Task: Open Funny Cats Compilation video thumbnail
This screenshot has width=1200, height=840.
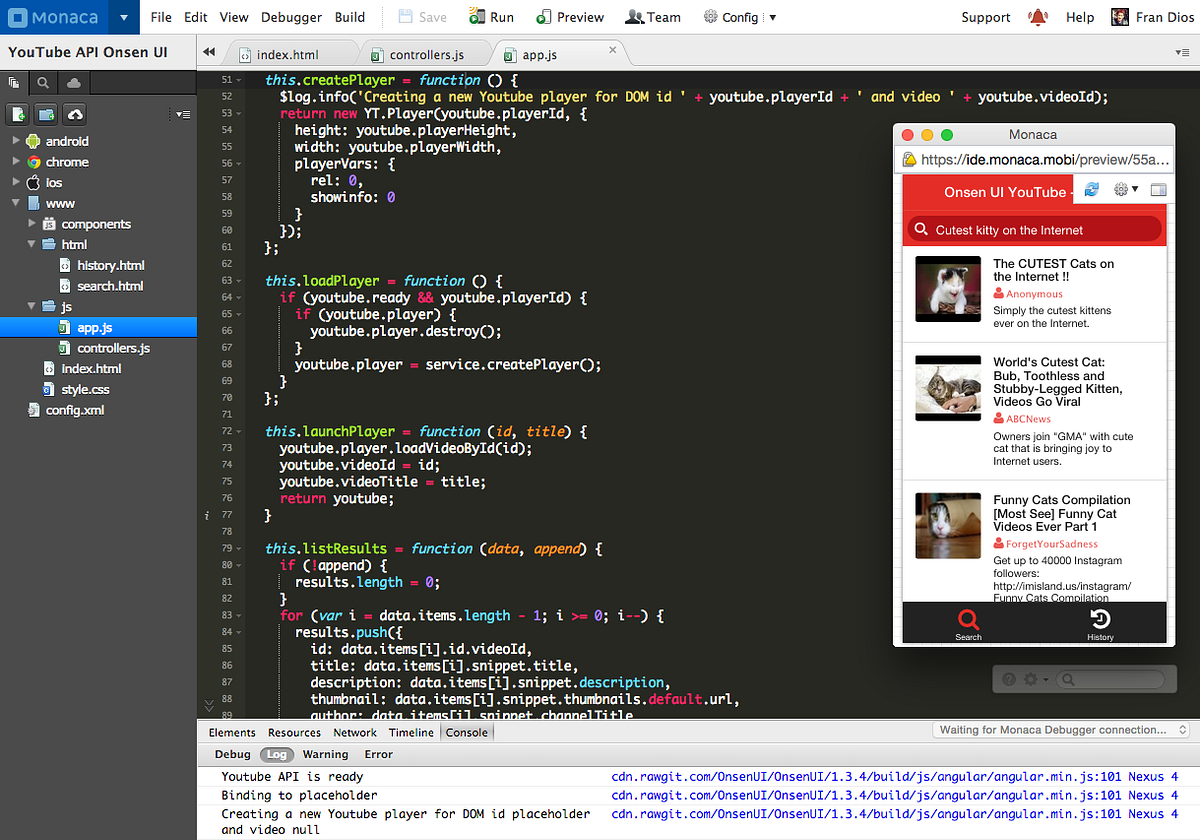Action: pyautogui.click(x=948, y=525)
